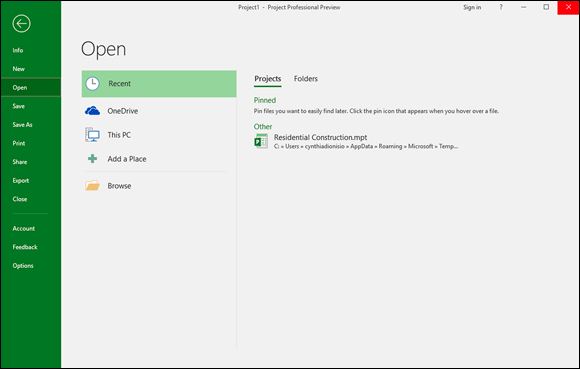The width and height of the screenshot is (580, 369).
Task: Select New in the backstage menu
Action: [x=18, y=69]
